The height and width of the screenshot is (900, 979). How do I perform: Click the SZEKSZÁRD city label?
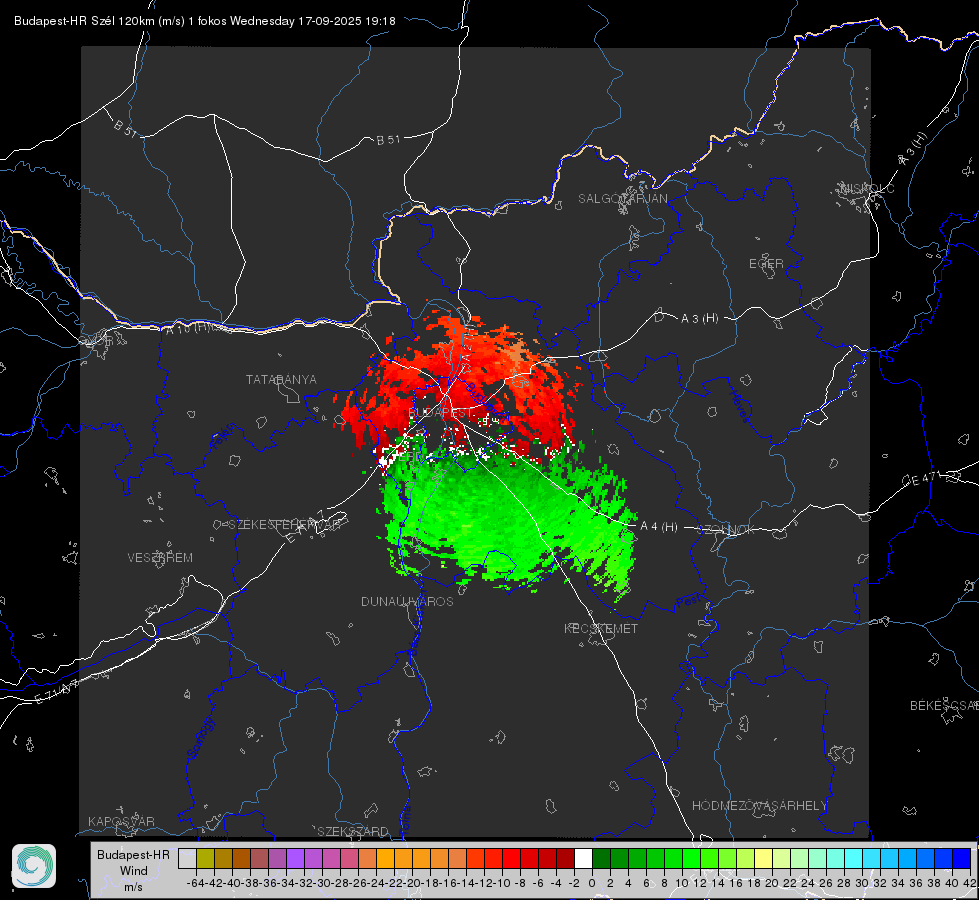[353, 831]
